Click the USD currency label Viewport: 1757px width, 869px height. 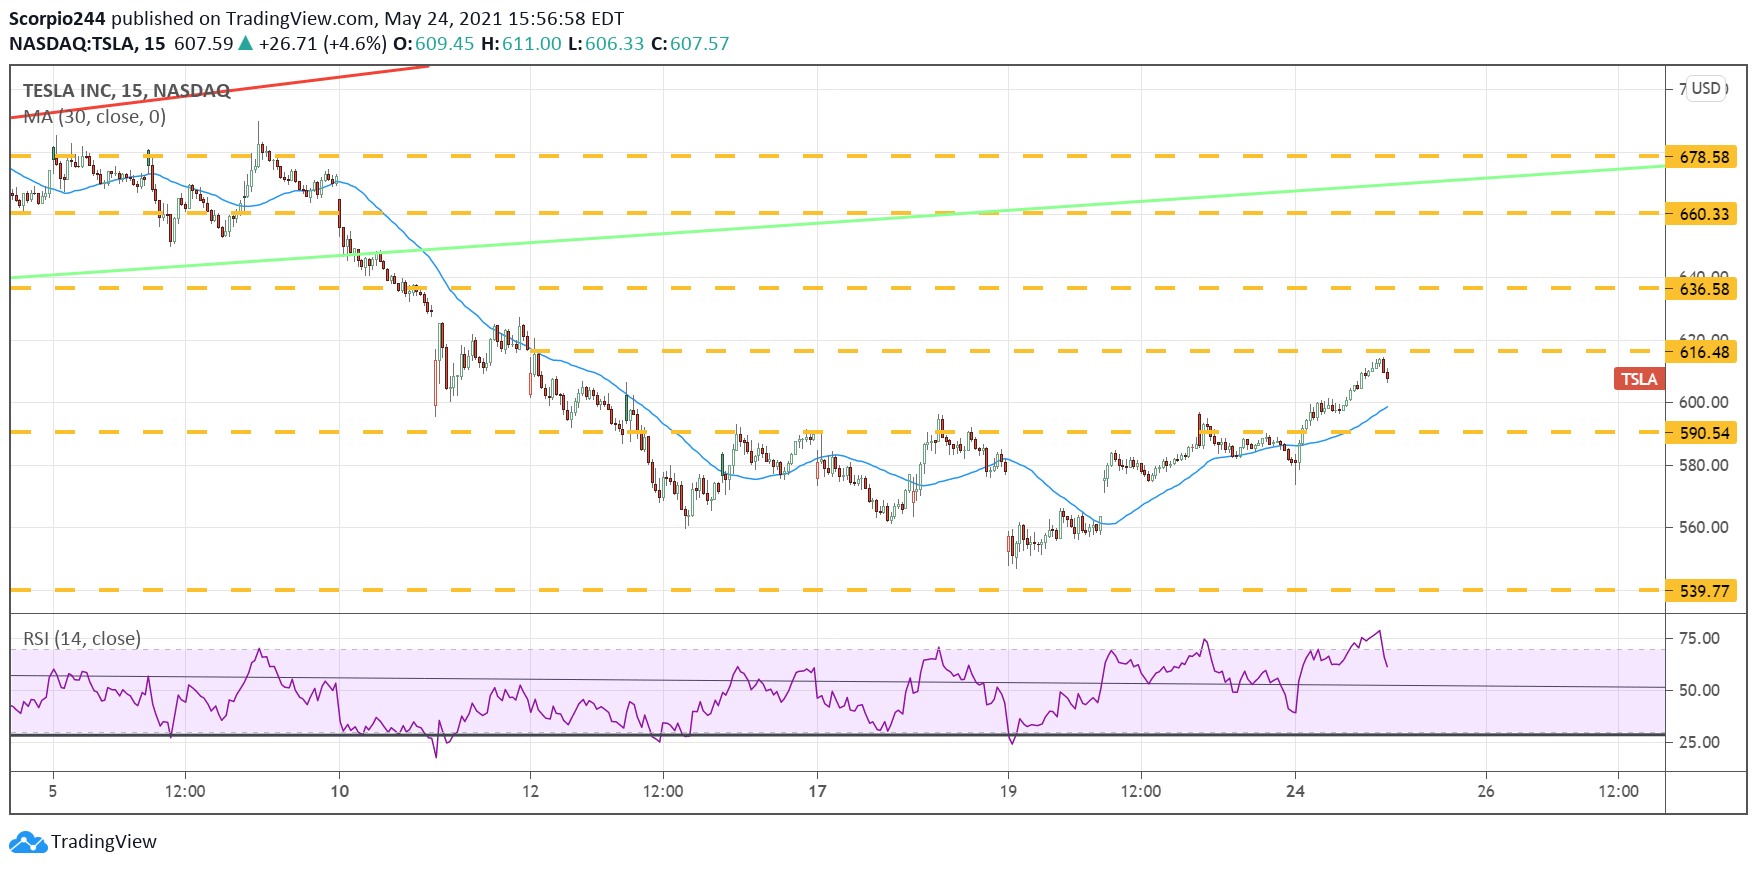[x=1706, y=88]
